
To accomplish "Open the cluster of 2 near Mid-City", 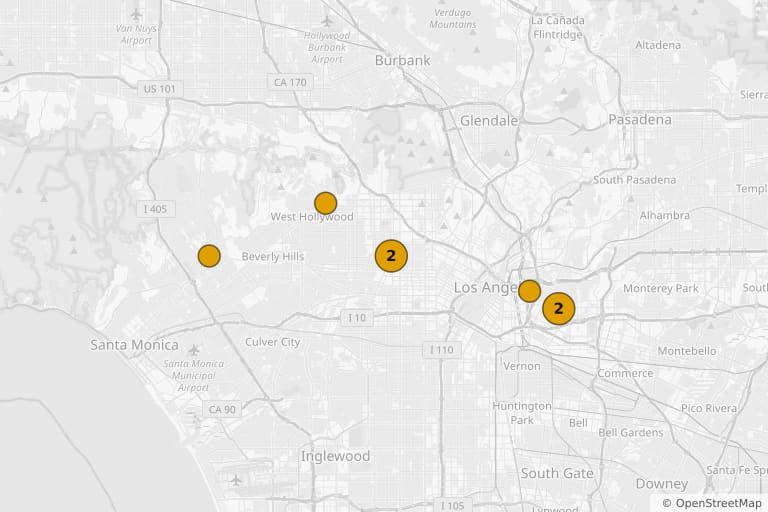I will [391, 256].
